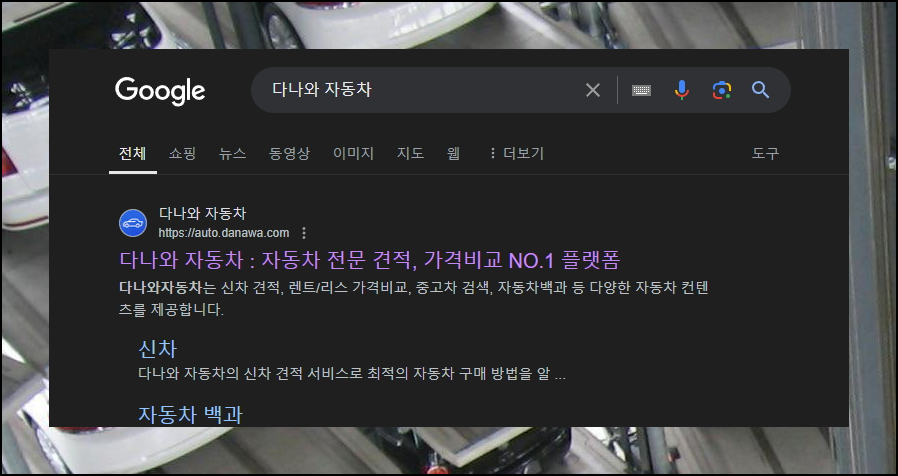Click the blue car favicon of Danawa result
The width and height of the screenshot is (898, 476).
click(133, 223)
